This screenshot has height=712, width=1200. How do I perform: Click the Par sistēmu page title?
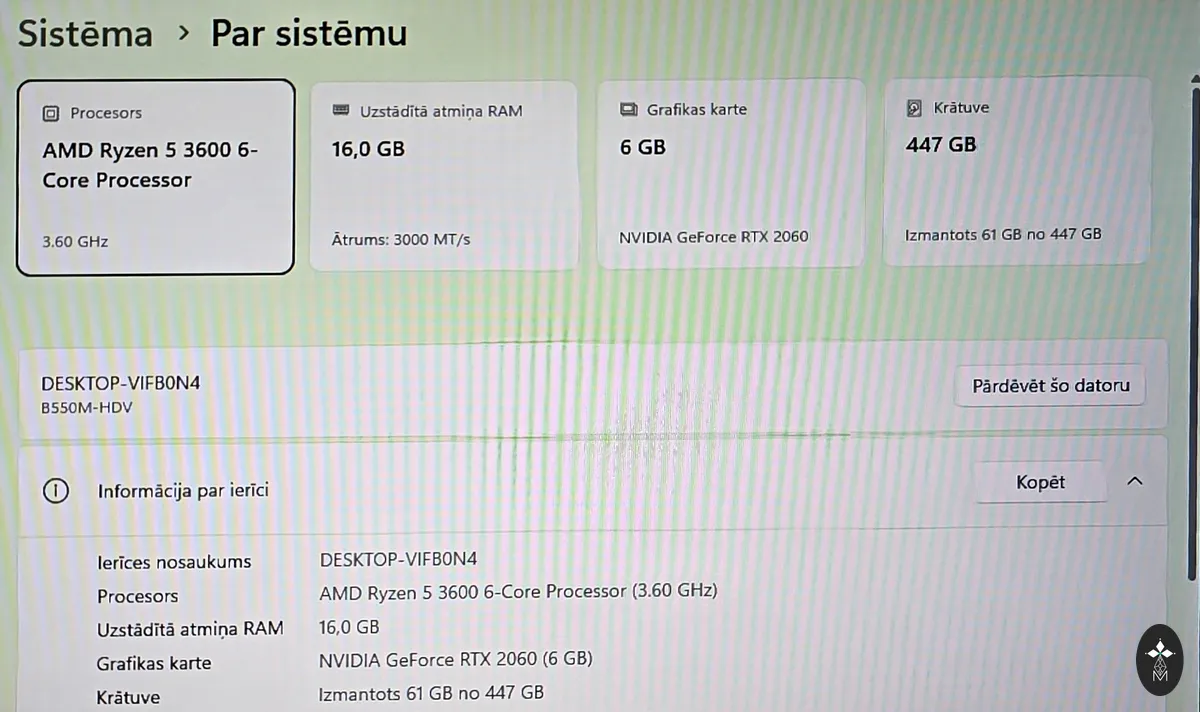coord(309,33)
